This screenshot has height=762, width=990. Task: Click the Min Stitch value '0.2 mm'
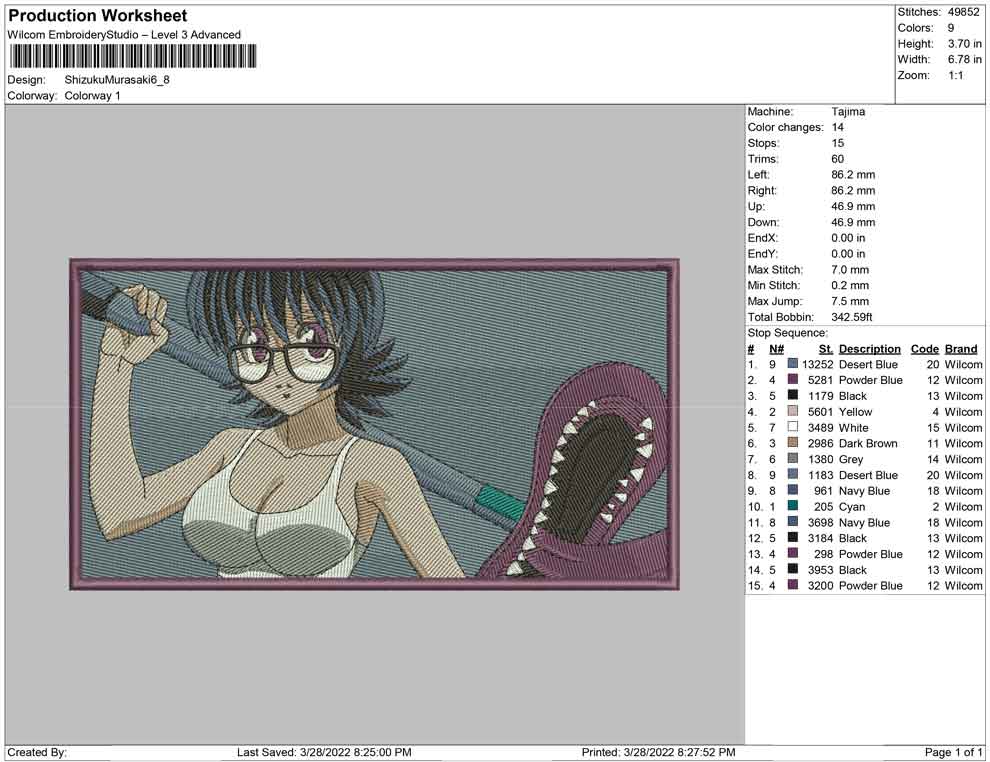(x=850, y=285)
